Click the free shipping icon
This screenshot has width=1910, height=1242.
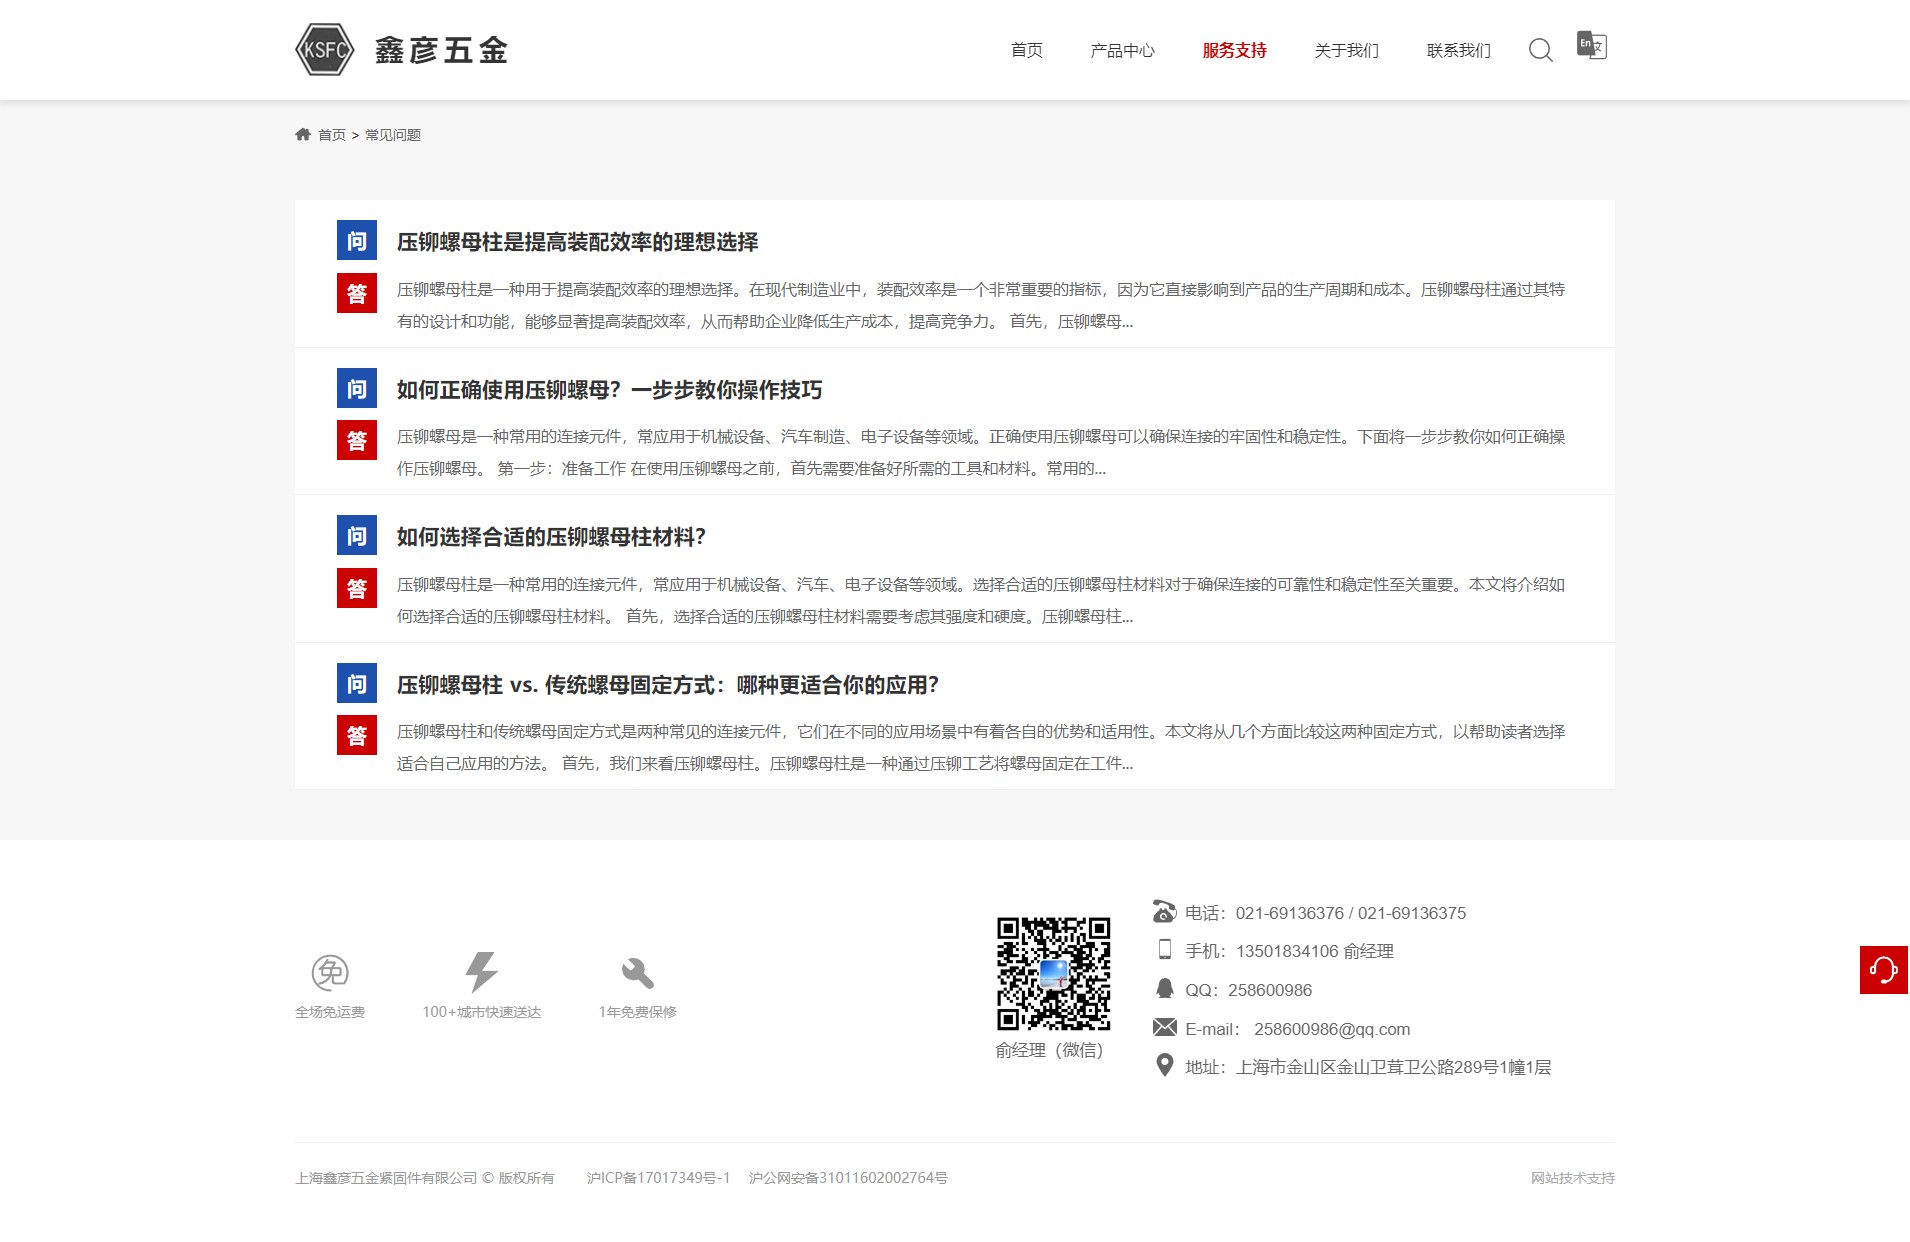[x=330, y=972]
